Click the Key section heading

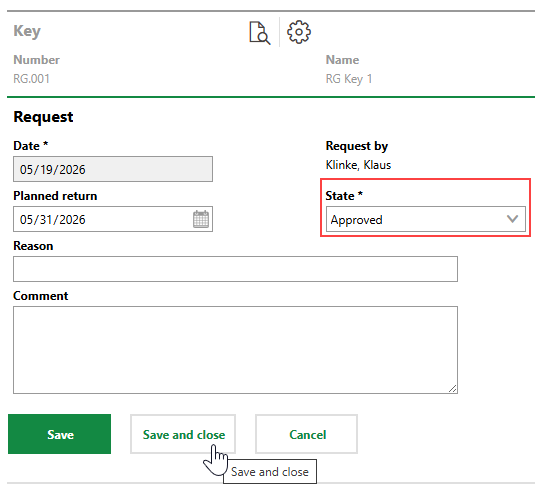(x=27, y=32)
